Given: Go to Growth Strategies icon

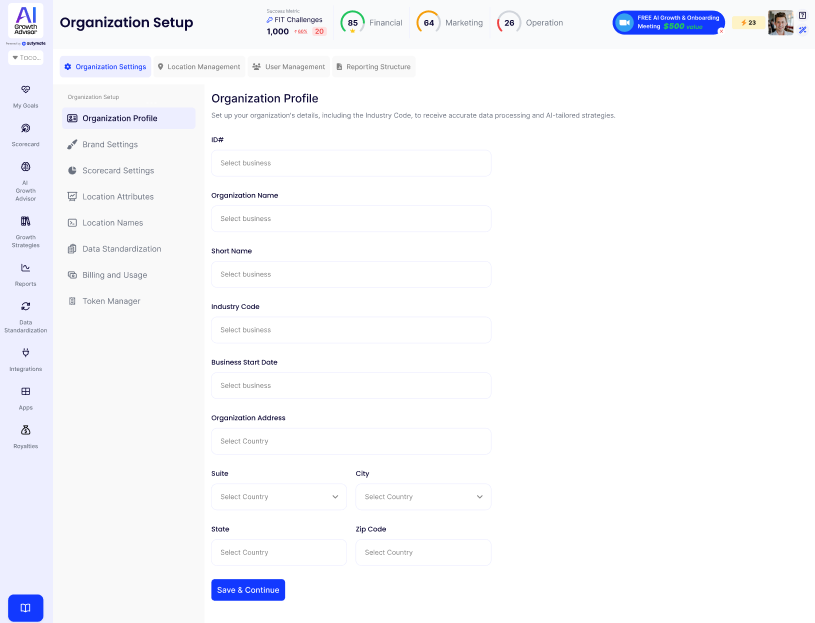Looking at the screenshot, I should coord(25,221).
